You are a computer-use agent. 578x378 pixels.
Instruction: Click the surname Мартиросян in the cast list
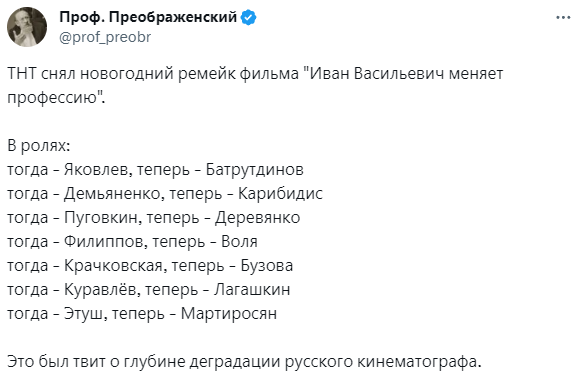(229, 314)
